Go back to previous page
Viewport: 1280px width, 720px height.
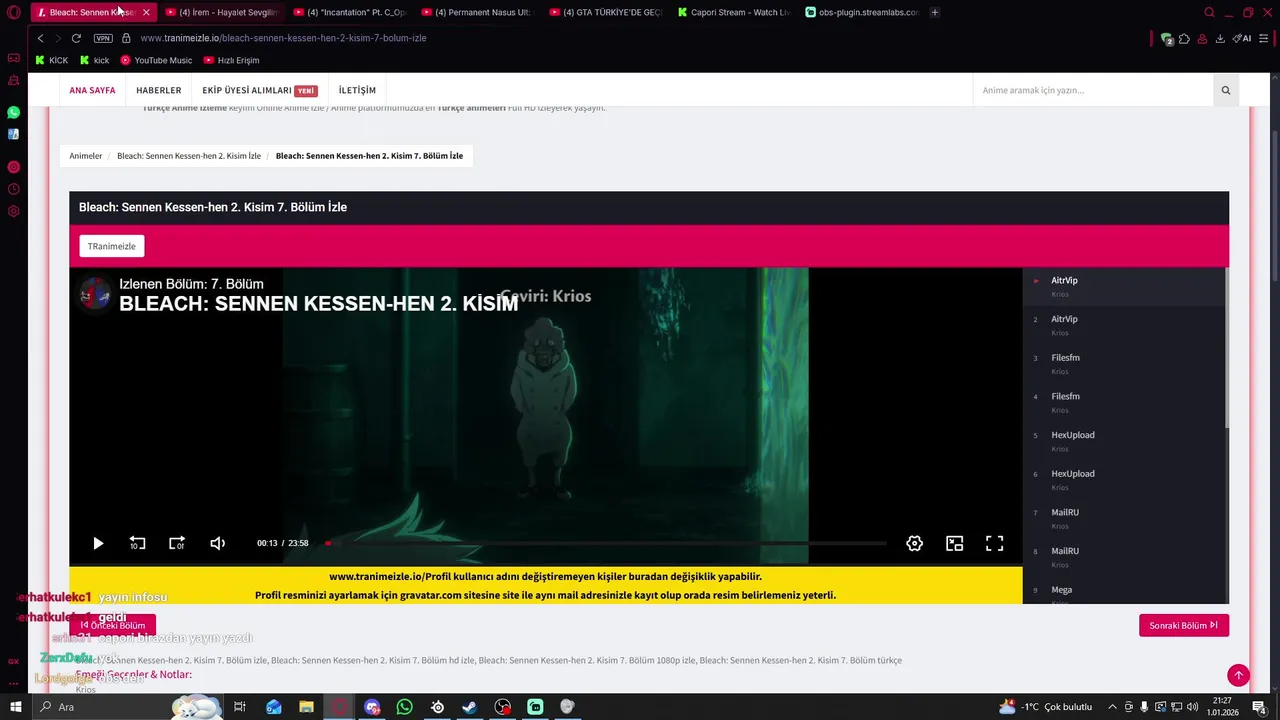pos(40,38)
